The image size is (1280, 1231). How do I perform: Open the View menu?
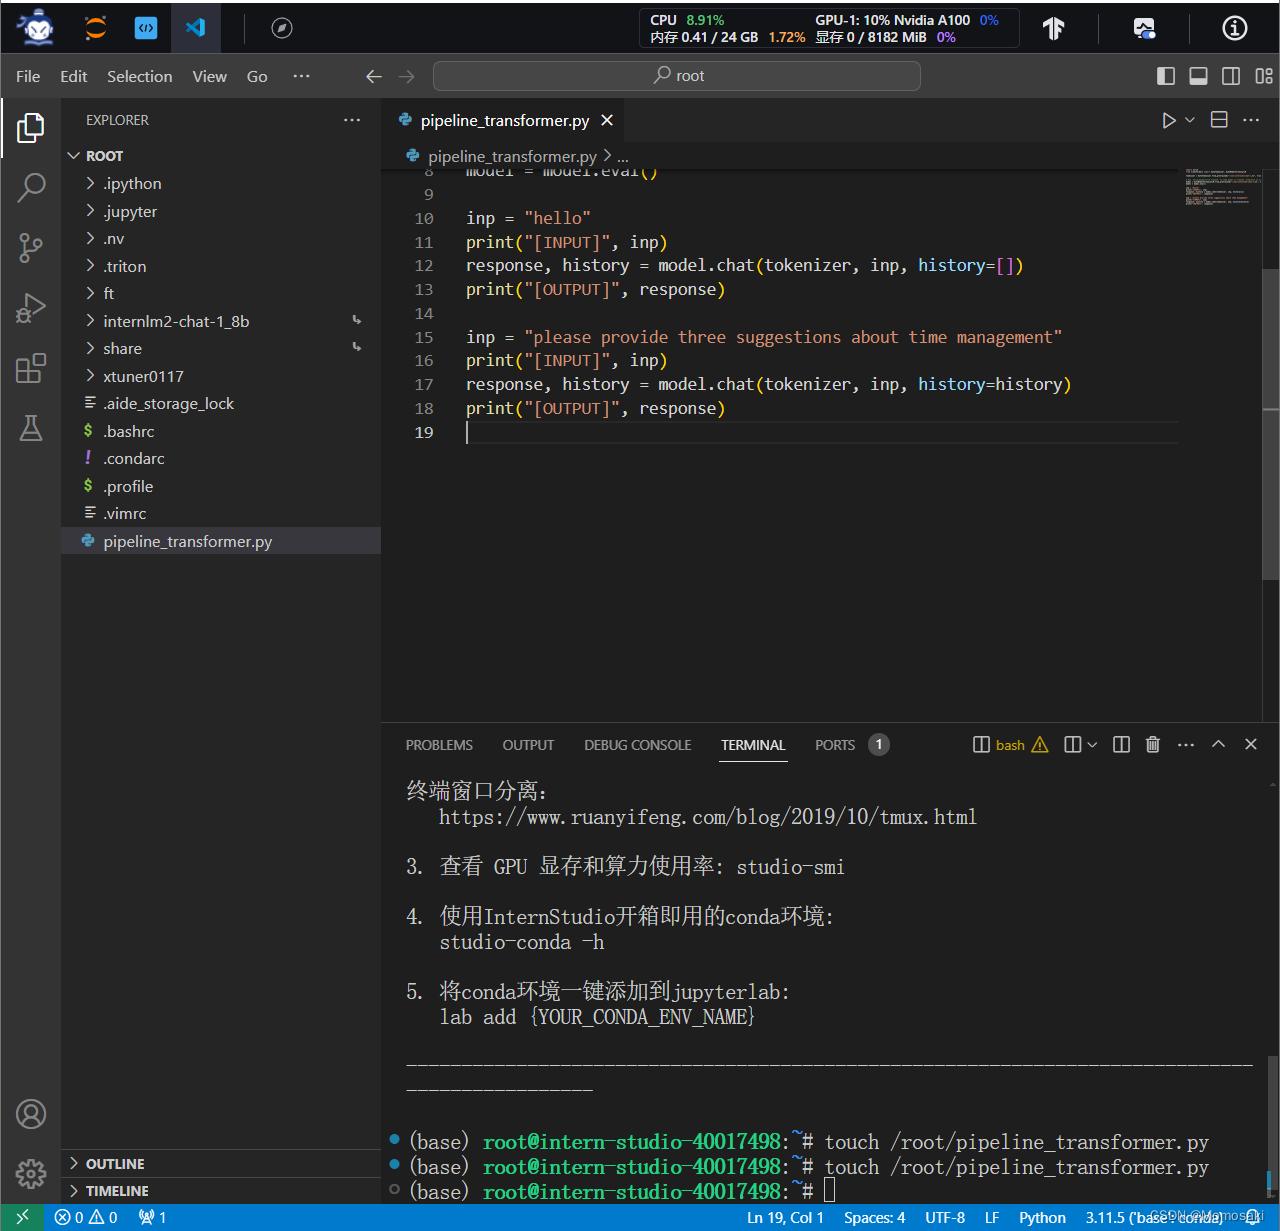(210, 76)
